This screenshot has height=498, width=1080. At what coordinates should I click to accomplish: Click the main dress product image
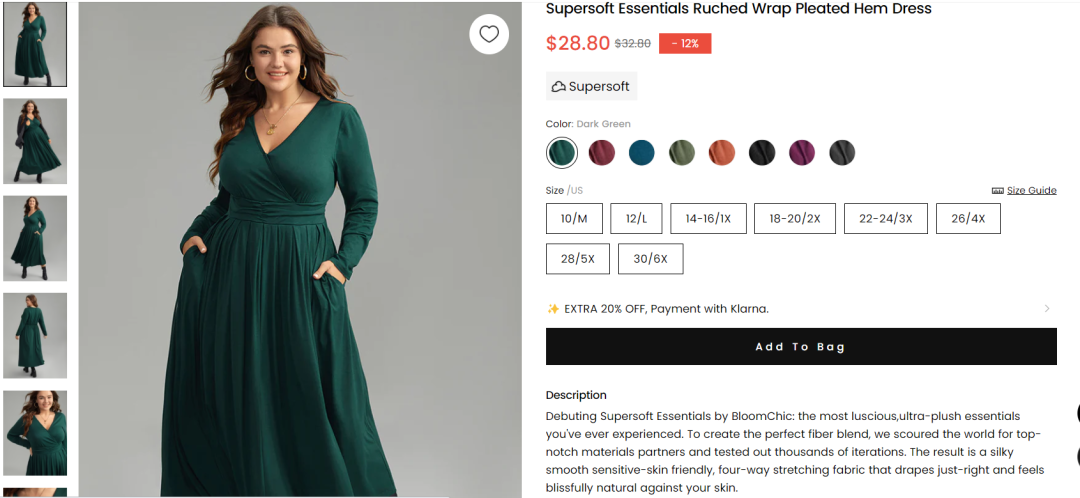300,260
